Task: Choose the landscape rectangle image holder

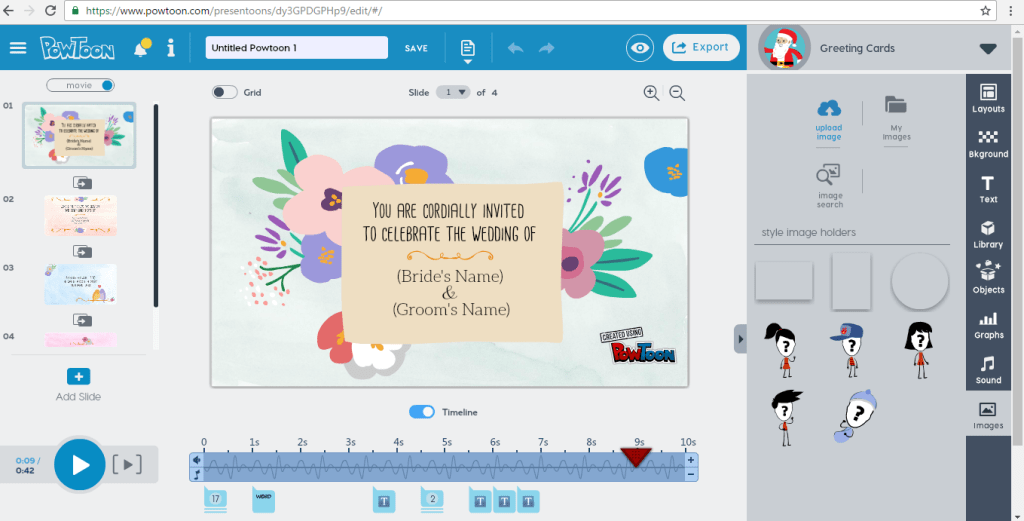Action: click(784, 281)
